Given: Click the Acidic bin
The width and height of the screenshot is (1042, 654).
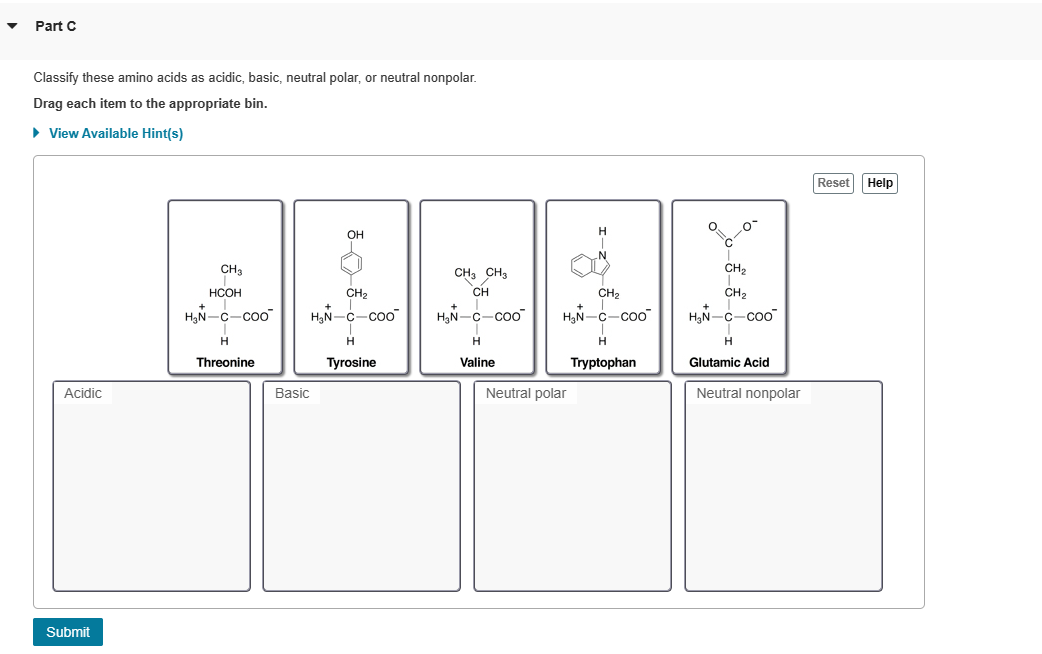Looking at the screenshot, I should click(151, 486).
